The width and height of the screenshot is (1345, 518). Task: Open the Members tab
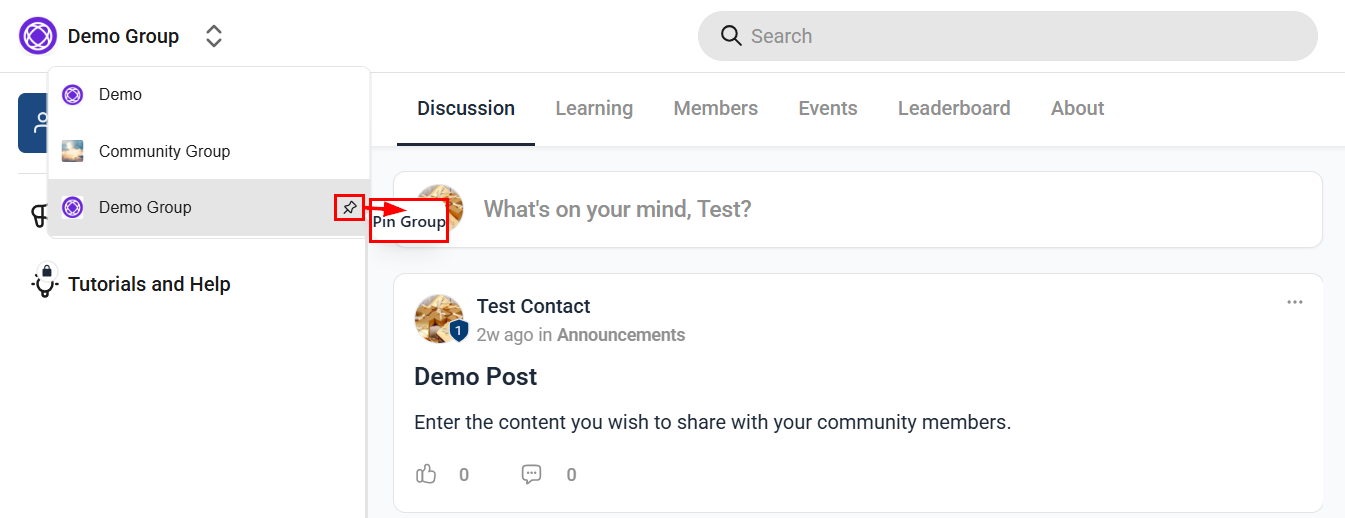tap(716, 108)
